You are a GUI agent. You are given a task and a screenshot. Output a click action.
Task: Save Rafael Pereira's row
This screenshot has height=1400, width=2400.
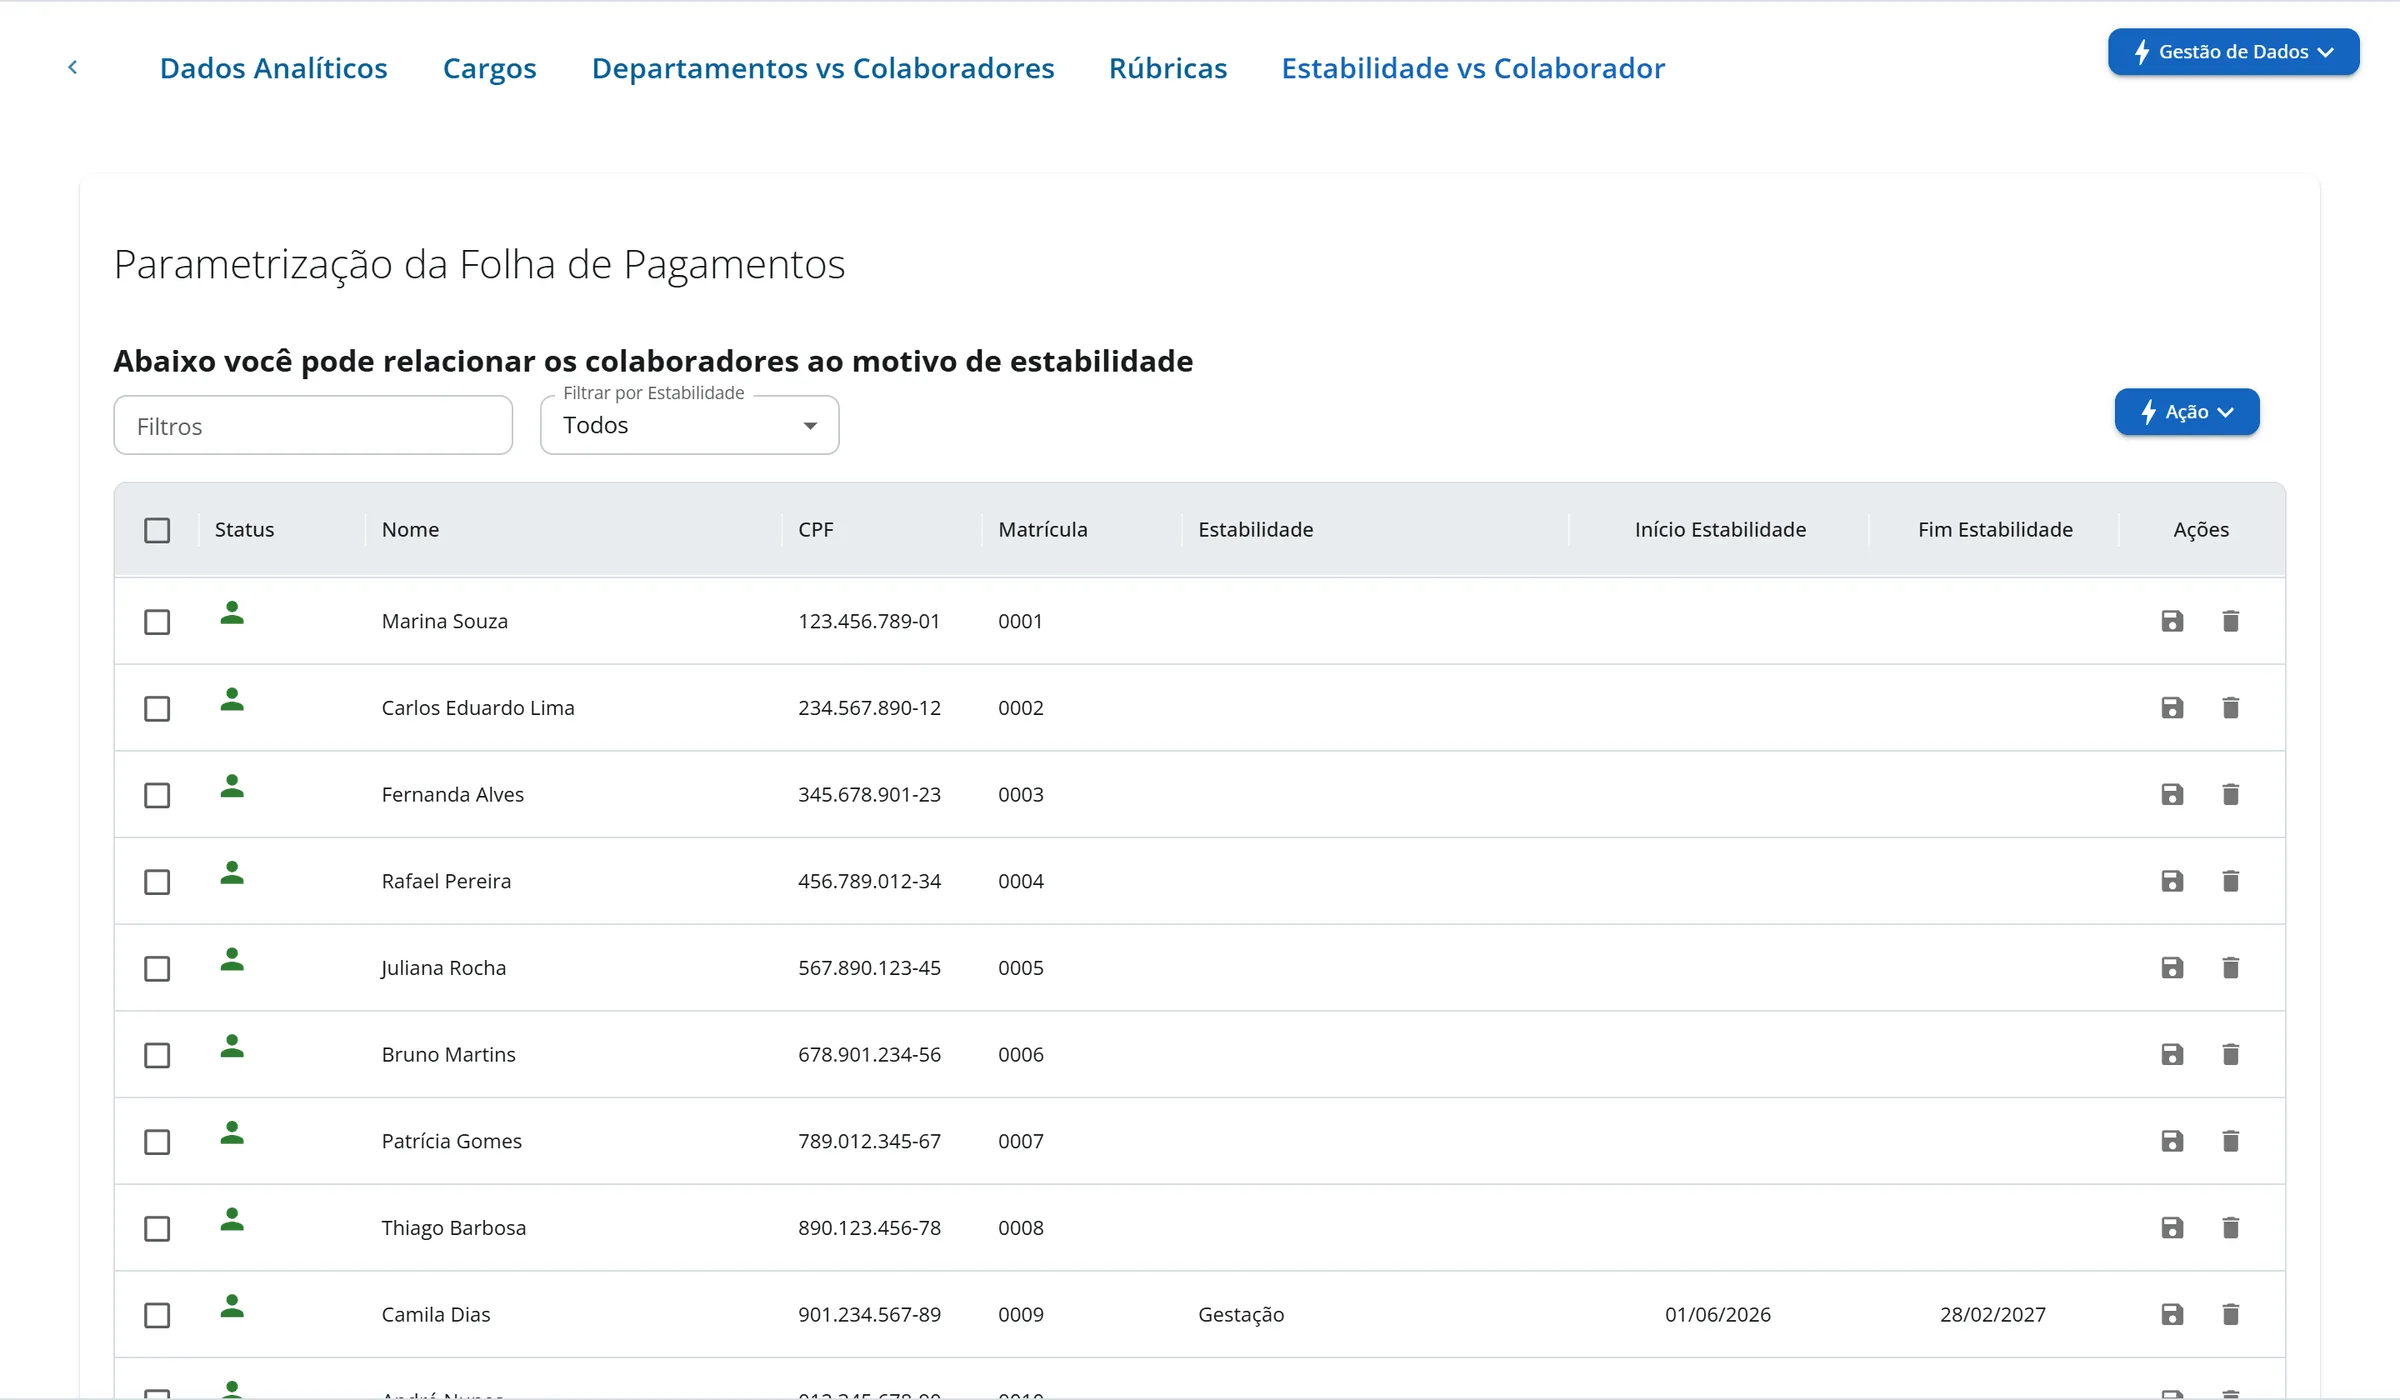(x=2172, y=881)
